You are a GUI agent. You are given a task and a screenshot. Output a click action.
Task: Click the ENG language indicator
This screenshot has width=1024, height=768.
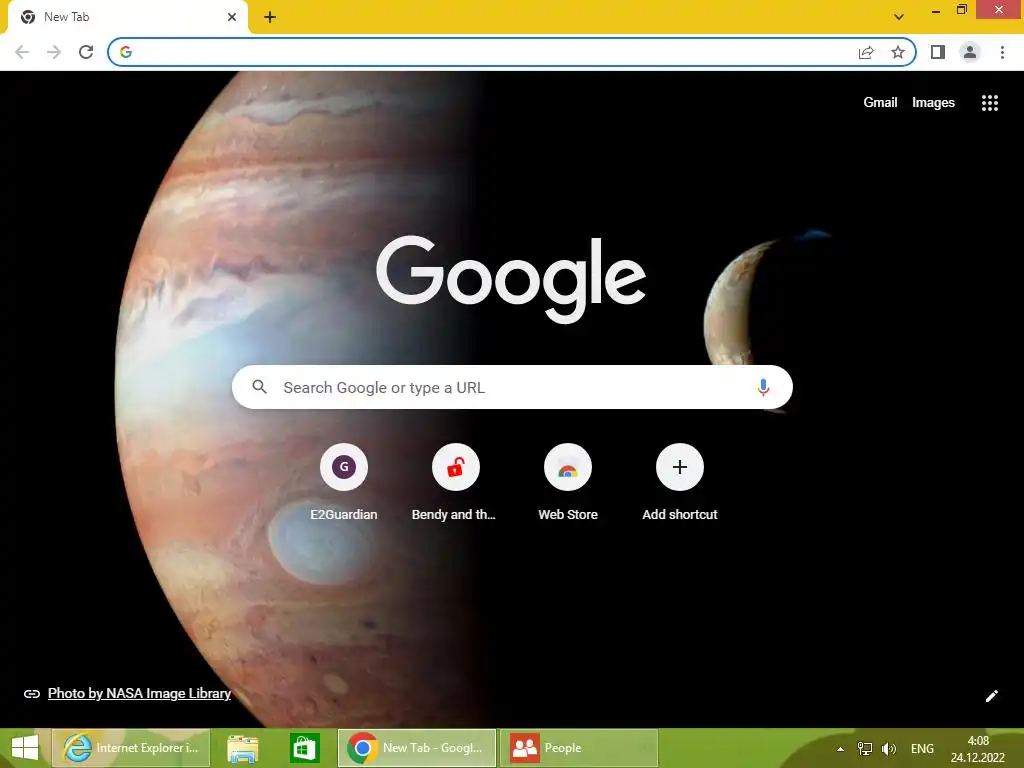[922, 749]
